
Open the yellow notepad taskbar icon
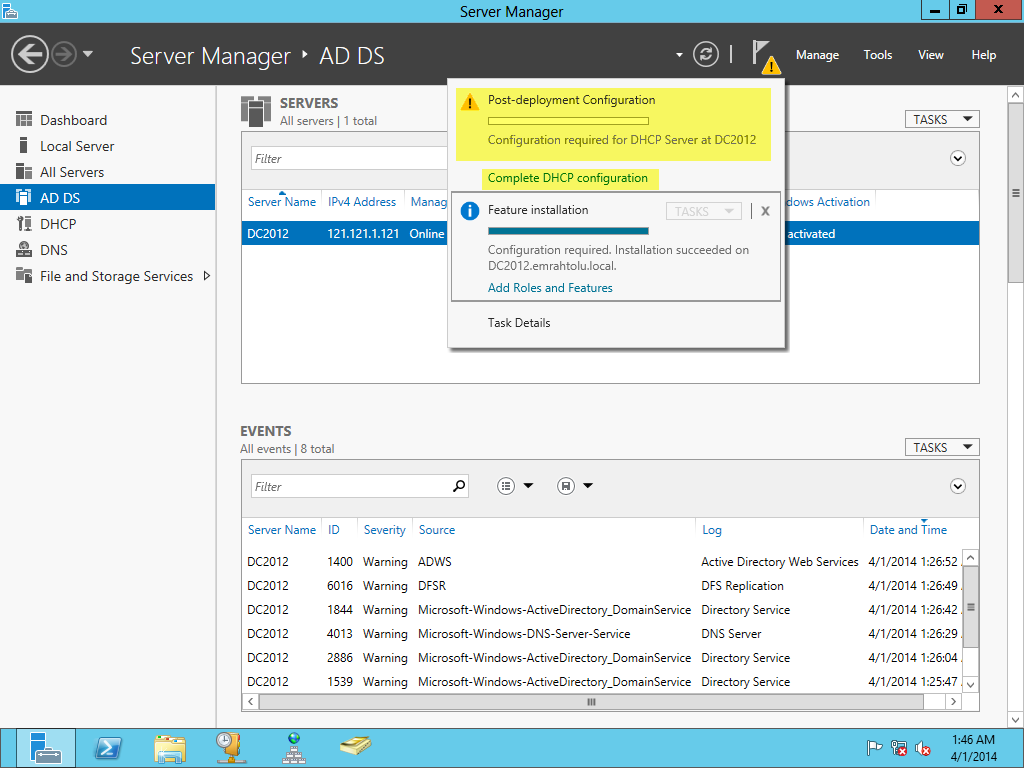coord(355,746)
